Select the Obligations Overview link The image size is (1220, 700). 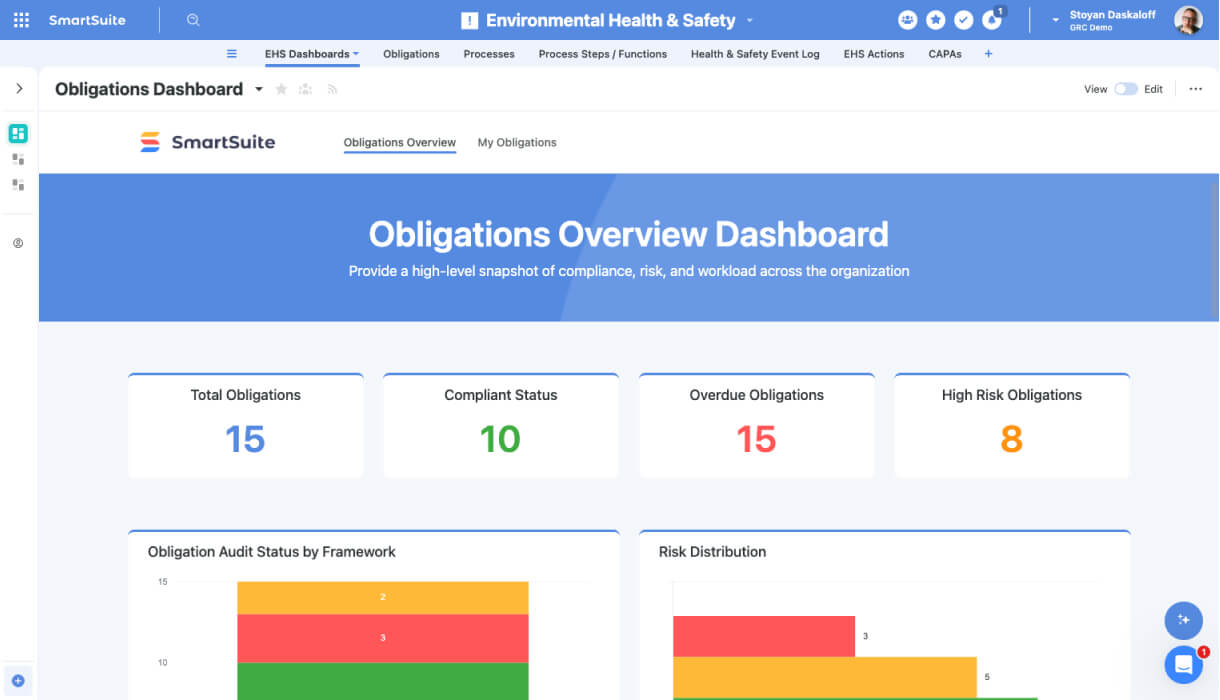(400, 143)
